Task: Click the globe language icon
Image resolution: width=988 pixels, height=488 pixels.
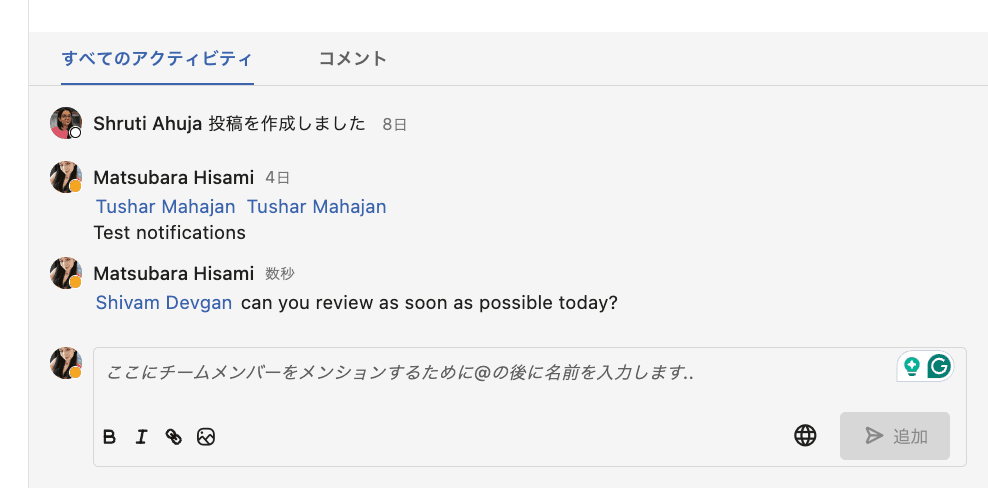Action: [805, 435]
